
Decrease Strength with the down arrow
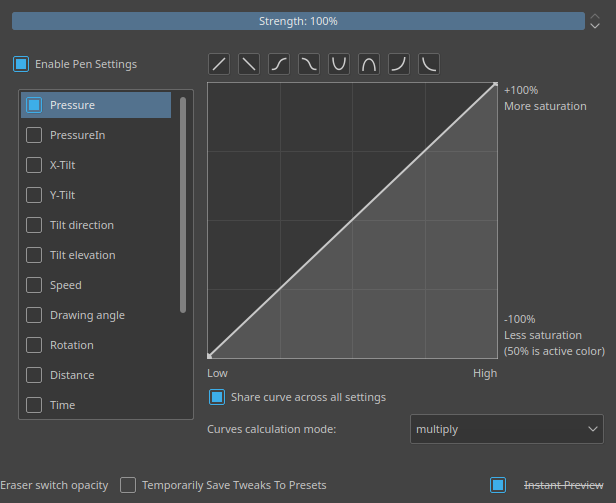pyautogui.click(x=595, y=26)
